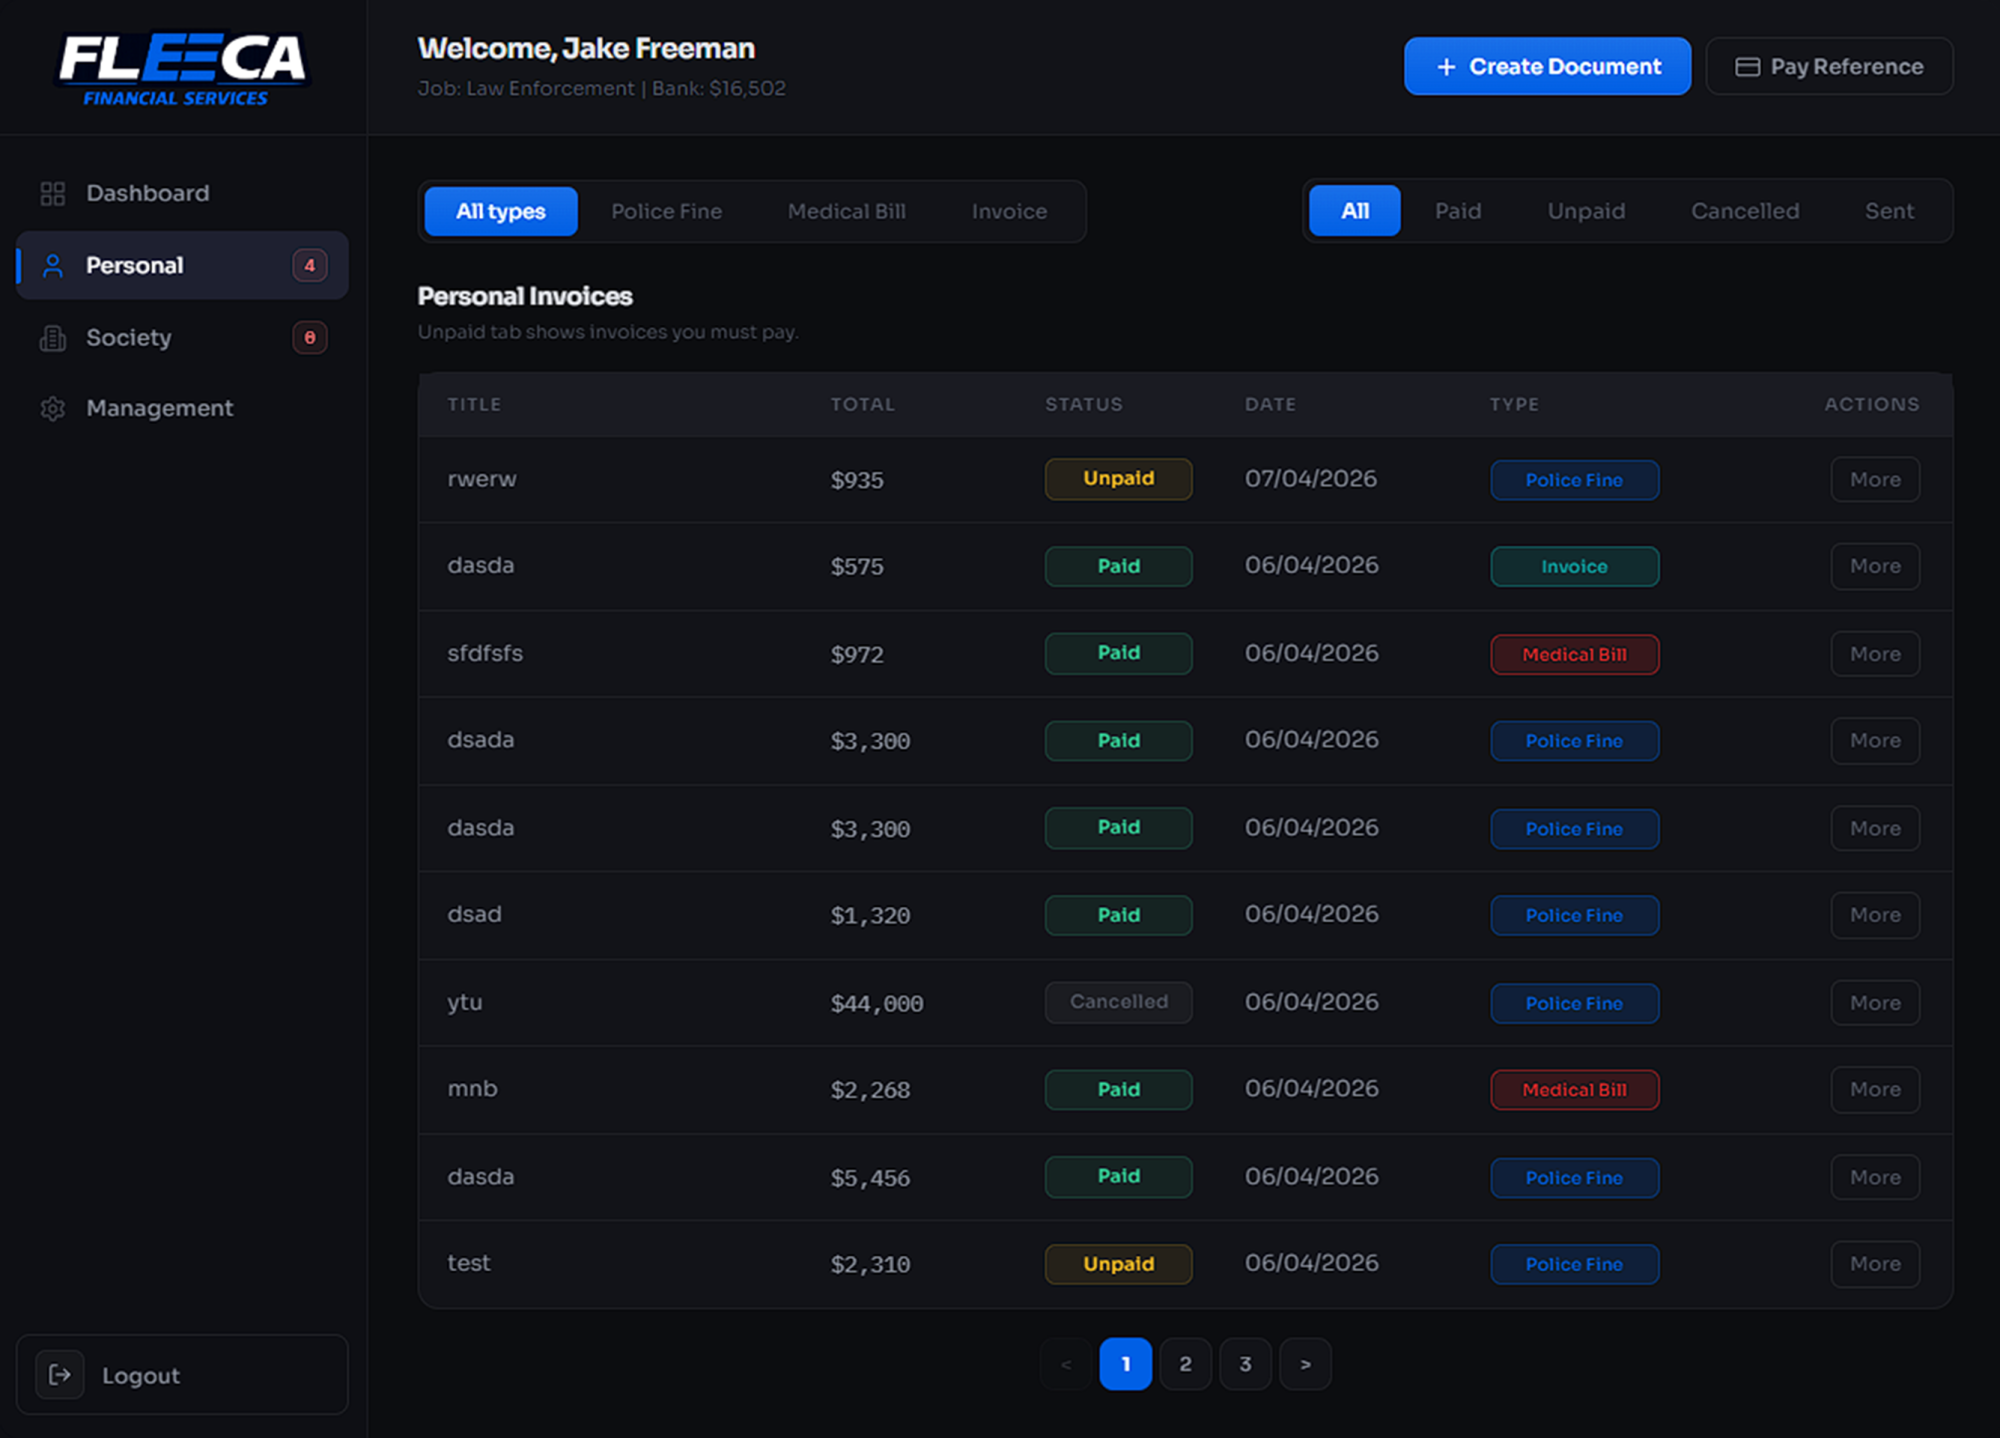
Task: Click the Unpaid status badge for rwerw
Action: [1118, 479]
